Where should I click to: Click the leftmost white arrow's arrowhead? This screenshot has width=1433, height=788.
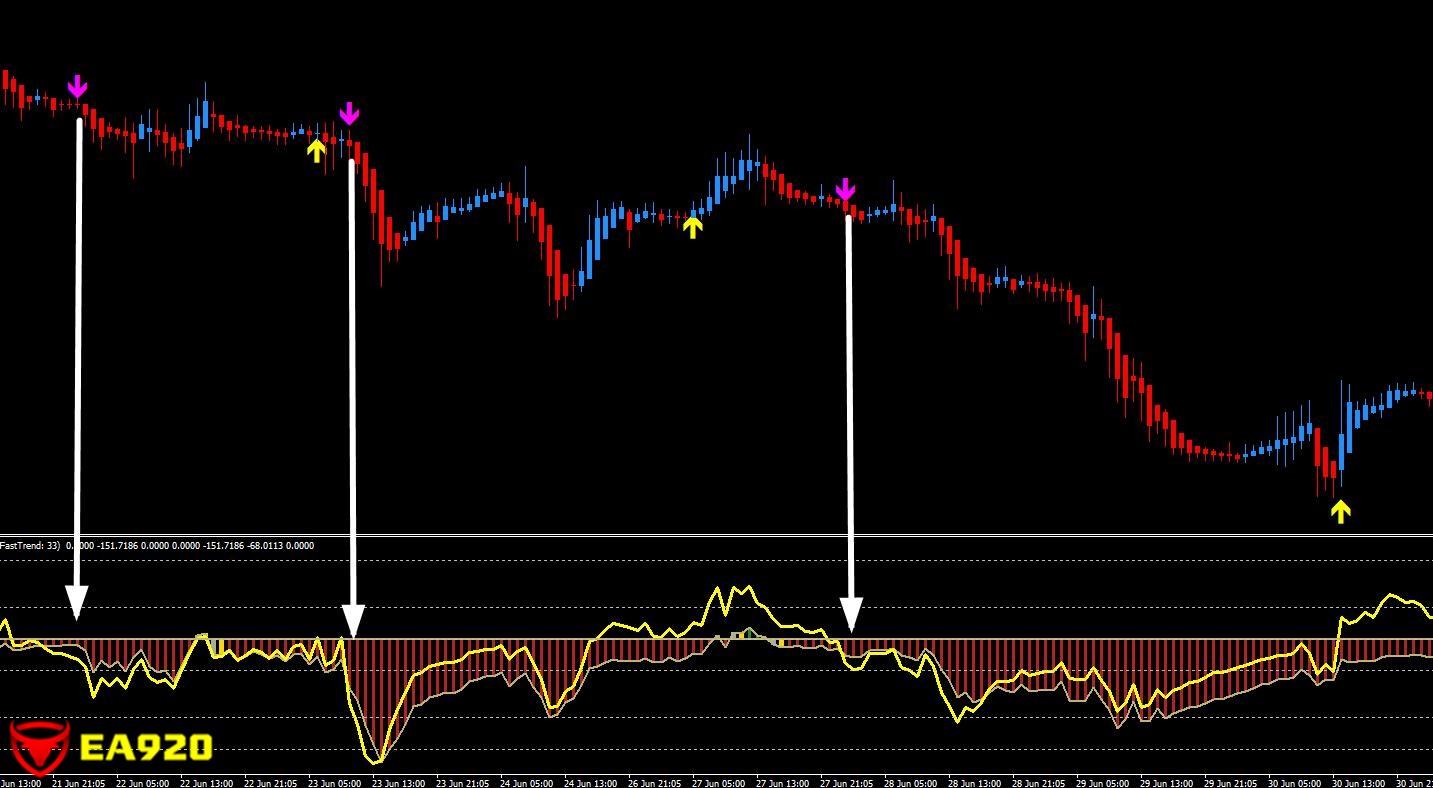76,603
